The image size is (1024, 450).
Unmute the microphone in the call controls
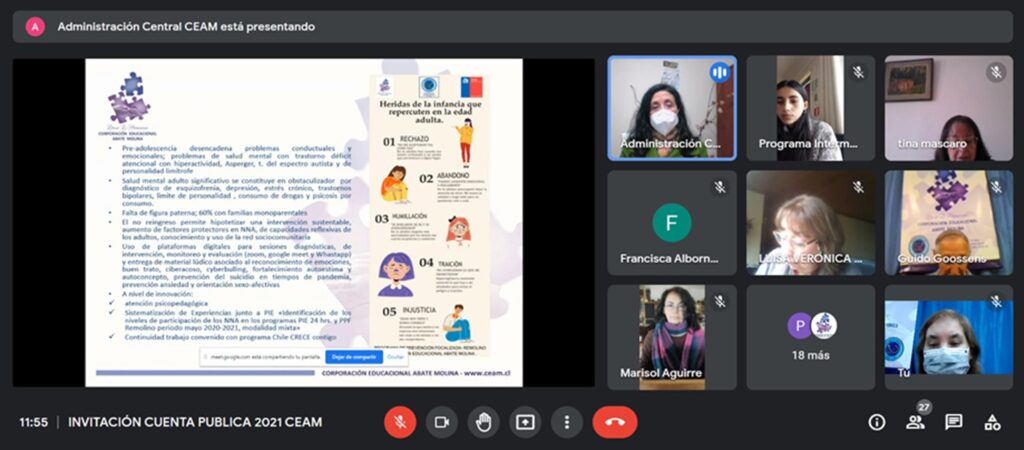tap(400, 422)
